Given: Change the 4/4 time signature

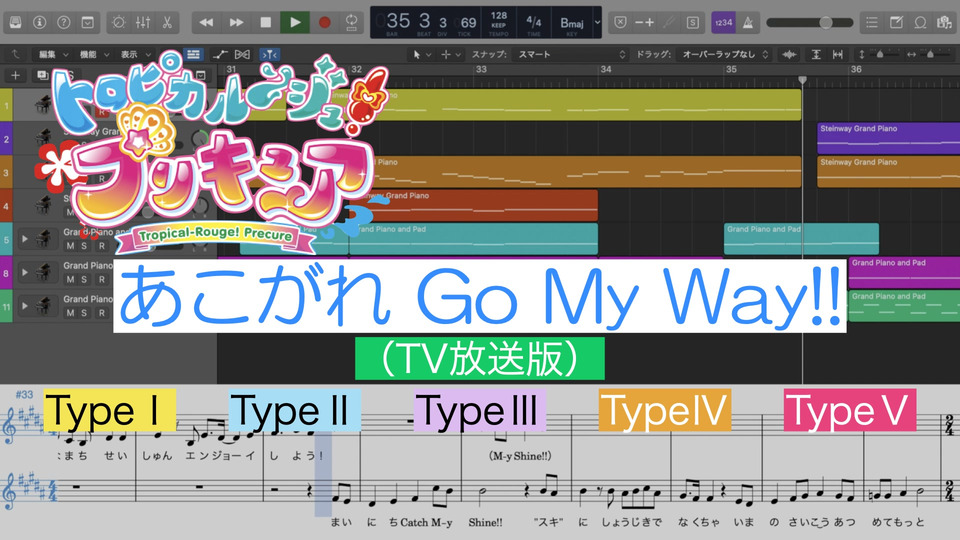Looking at the screenshot, I should 534,21.
